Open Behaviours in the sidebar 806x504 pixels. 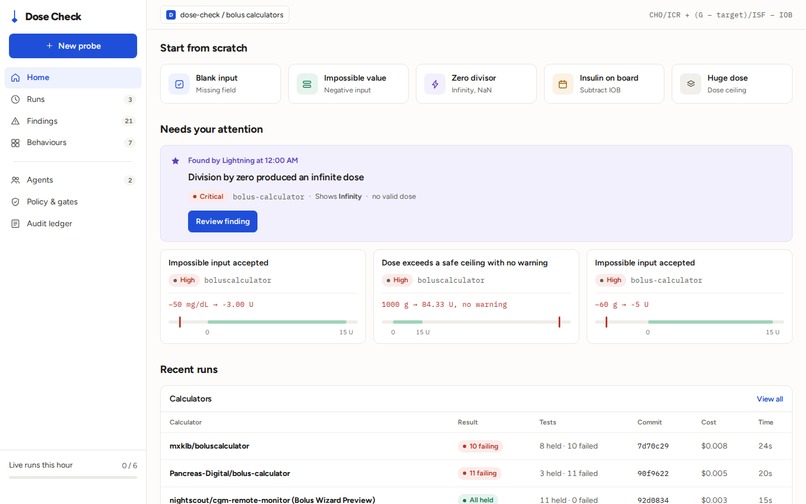click(73, 142)
